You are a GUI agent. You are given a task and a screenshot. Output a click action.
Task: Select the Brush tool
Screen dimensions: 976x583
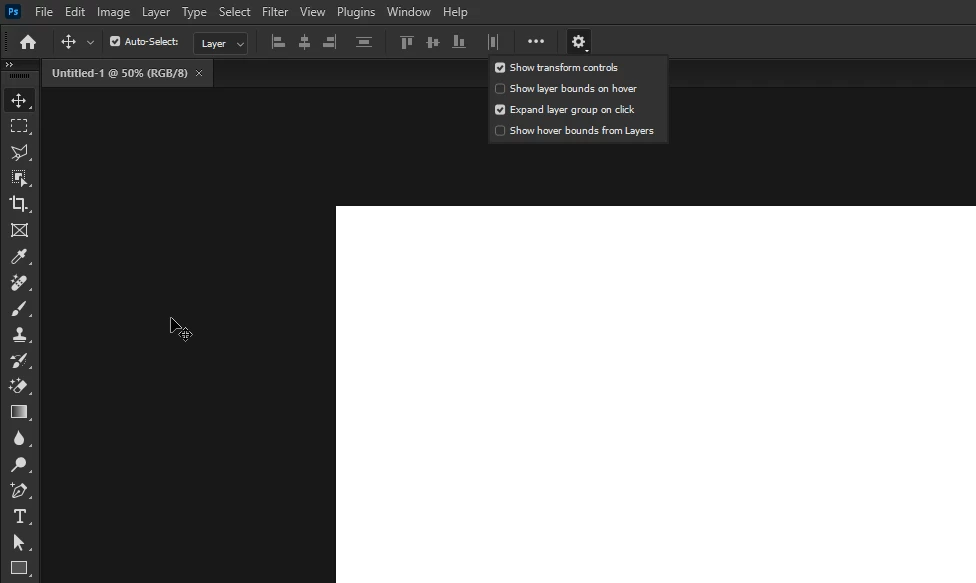19,309
